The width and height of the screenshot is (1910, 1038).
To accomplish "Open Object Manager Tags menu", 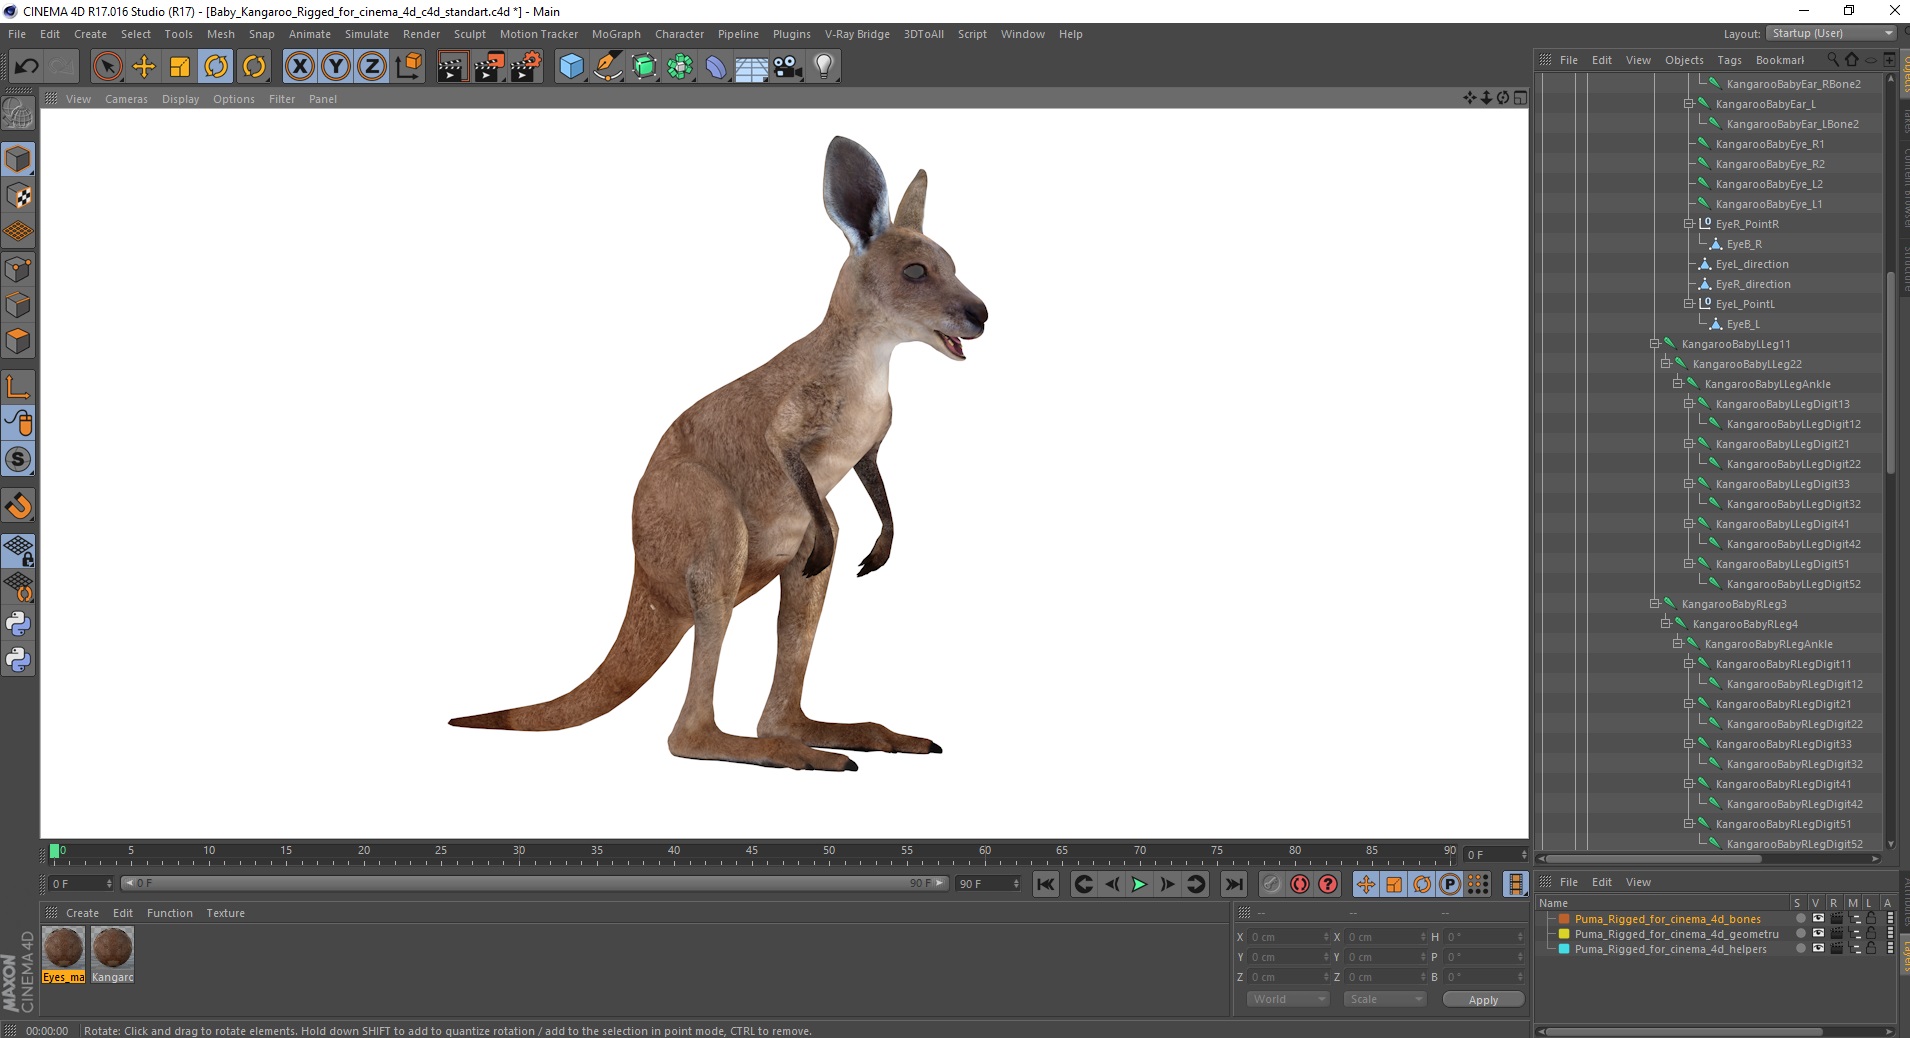I will click(1729, 60).
